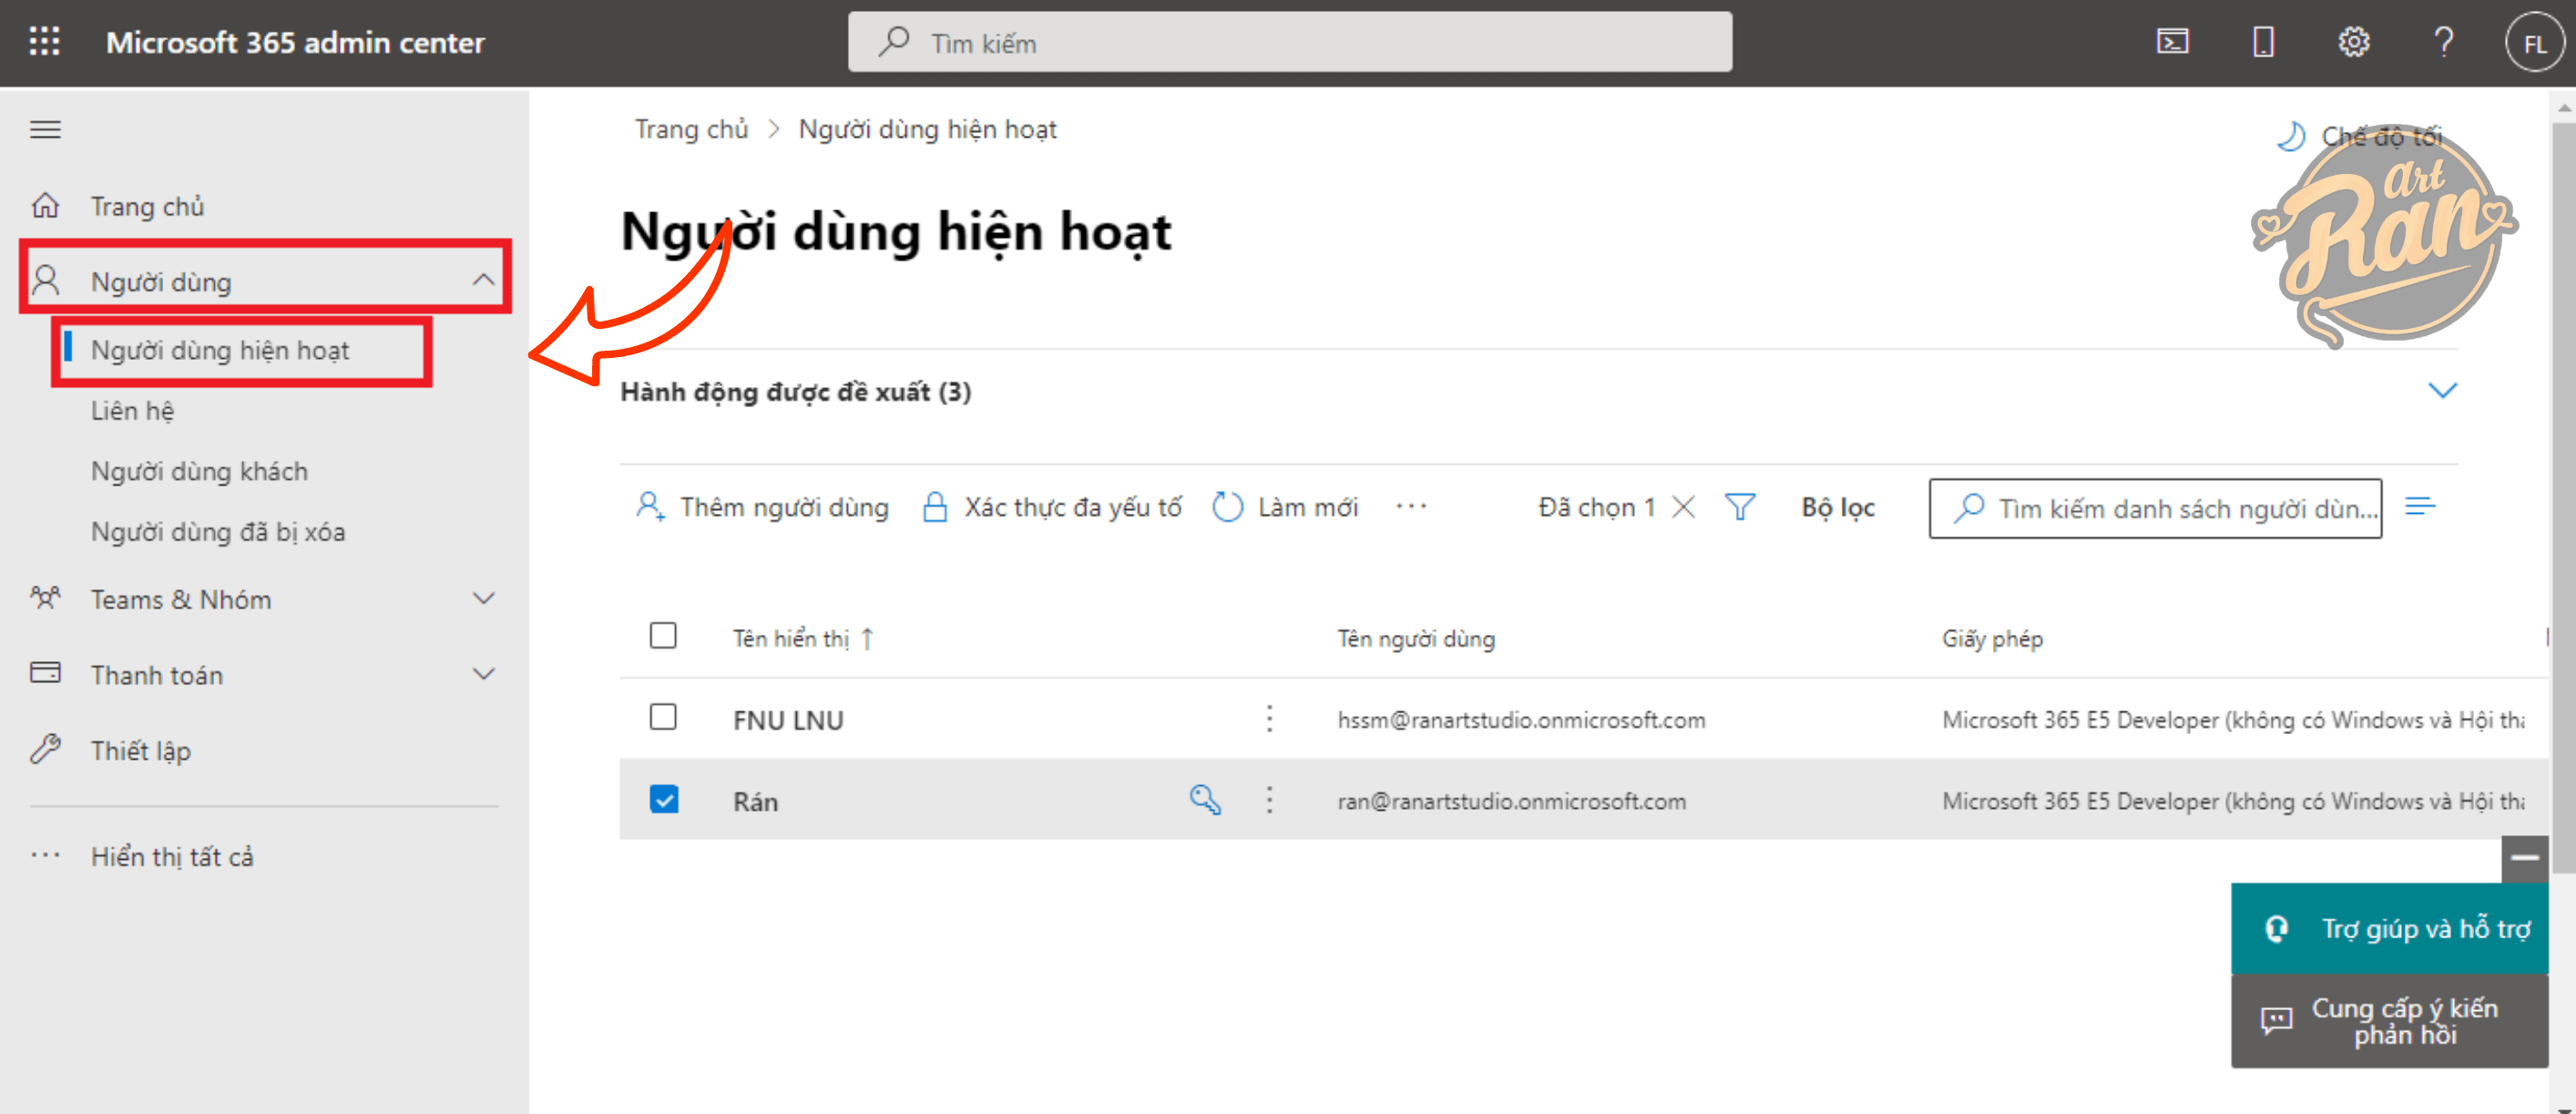Open Người dùng đã bị xóa
The width and height of the screenshot is (2576, 1114).
[x=218, y=532]
